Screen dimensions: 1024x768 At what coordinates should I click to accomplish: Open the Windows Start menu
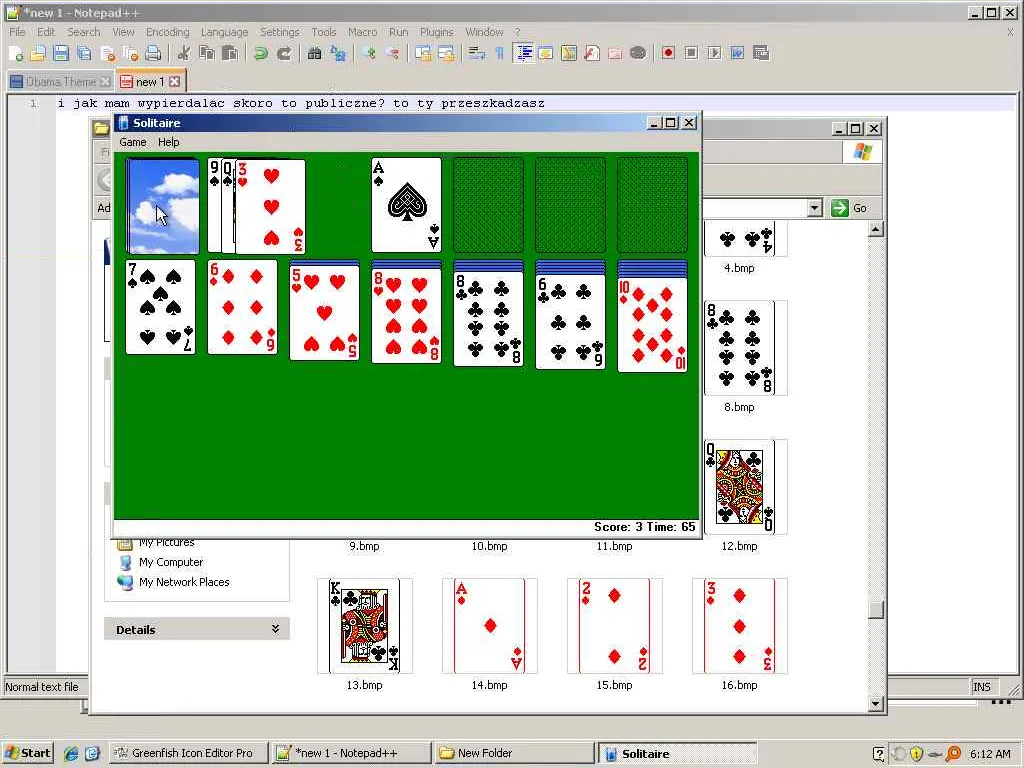[27, 753]
